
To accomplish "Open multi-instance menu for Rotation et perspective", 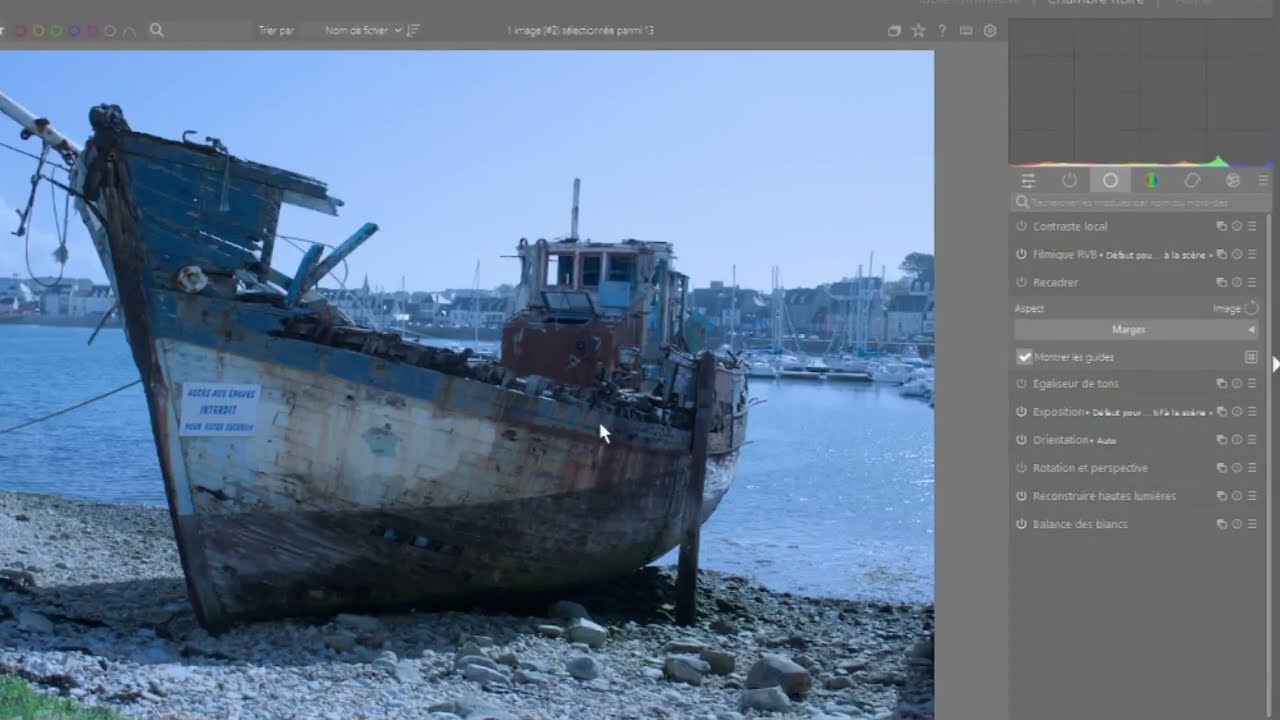I will [1221, 468].
